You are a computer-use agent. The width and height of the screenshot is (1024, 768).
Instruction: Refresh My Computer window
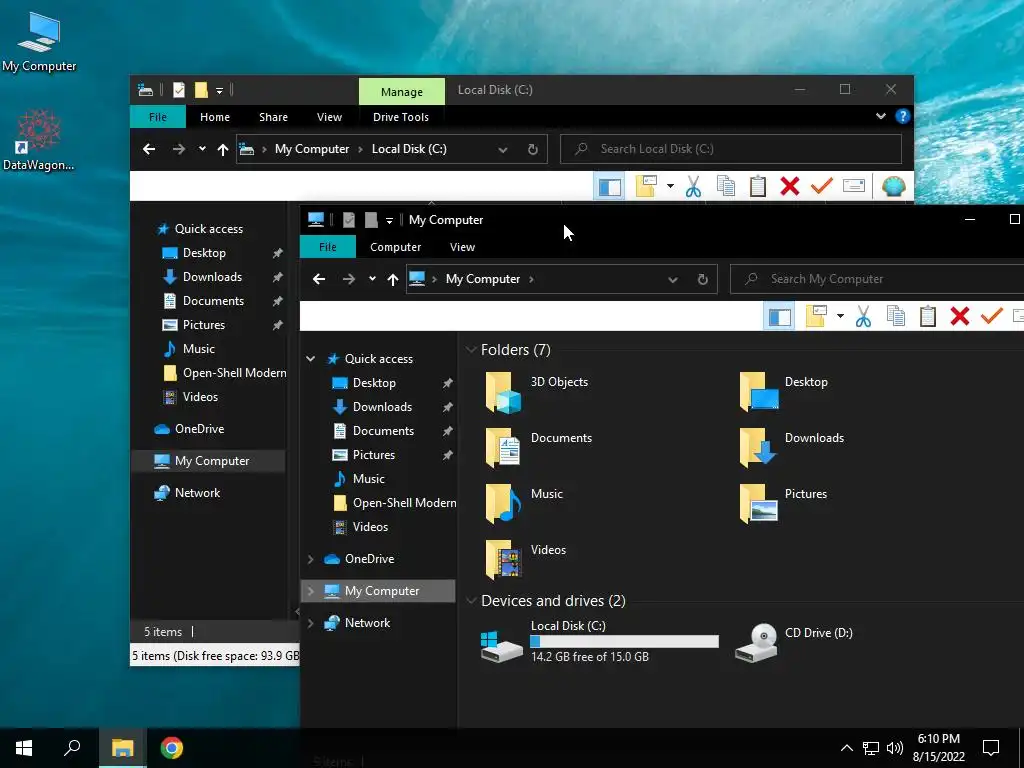(x=703, y=280)
